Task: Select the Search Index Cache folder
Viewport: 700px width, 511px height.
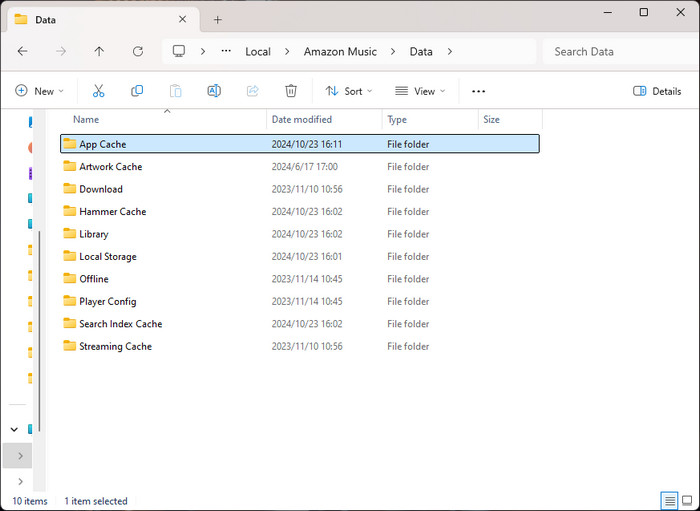Action: (x=300, y=324)
